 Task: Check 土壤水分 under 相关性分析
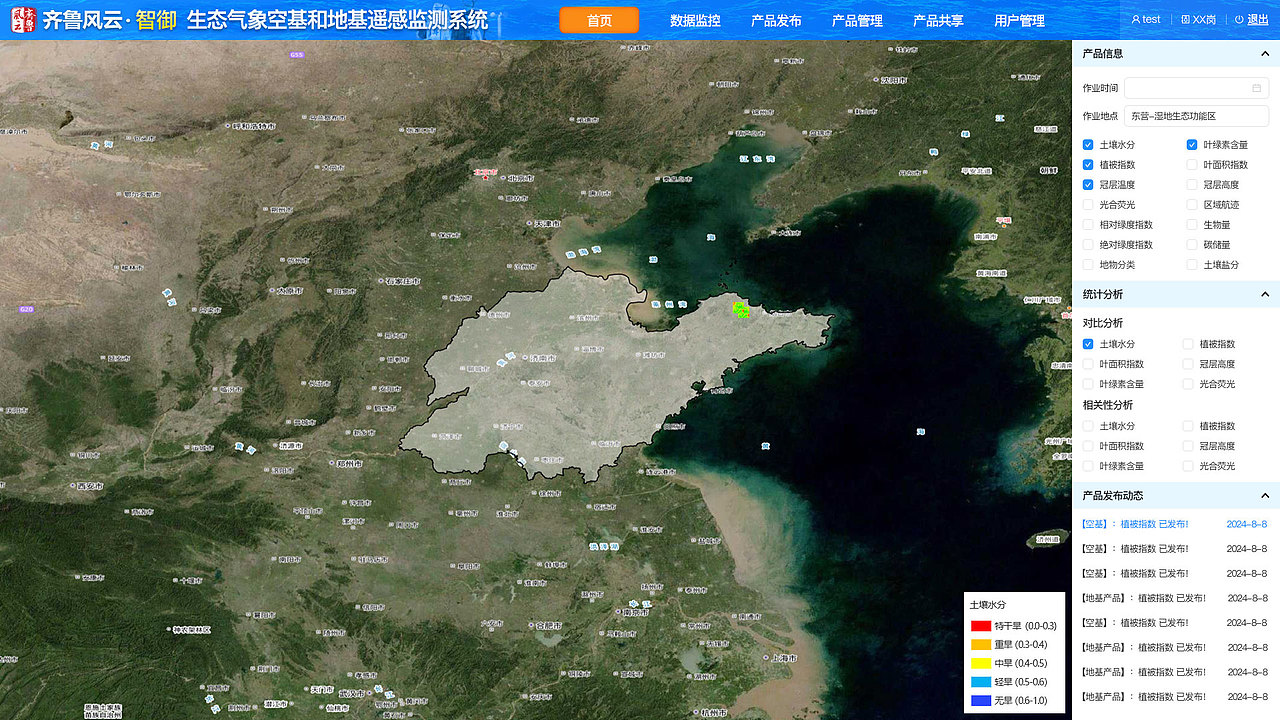point(1088,426)
